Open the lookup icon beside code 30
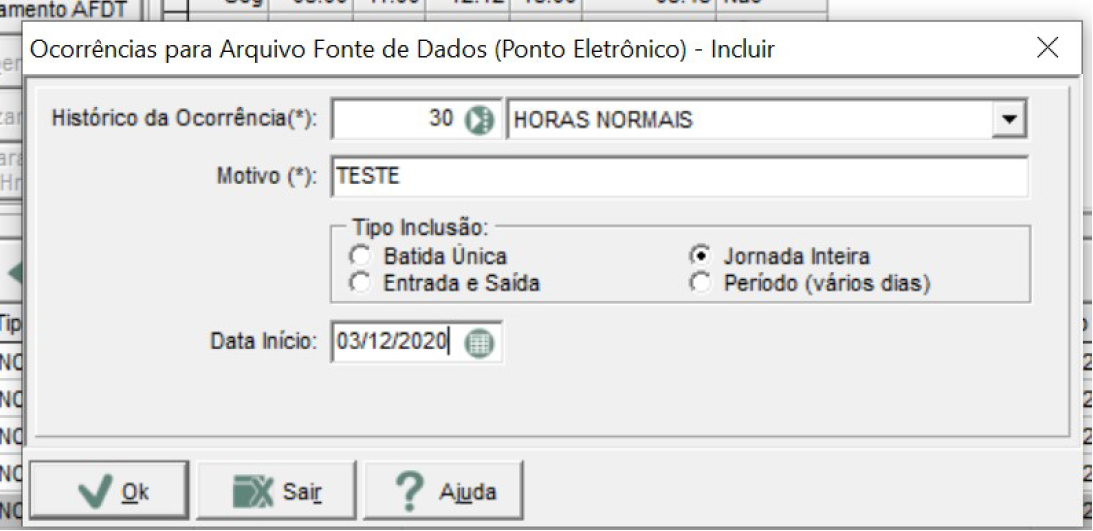The height and width of the screenshot is (531, 1093). (479, 120)
